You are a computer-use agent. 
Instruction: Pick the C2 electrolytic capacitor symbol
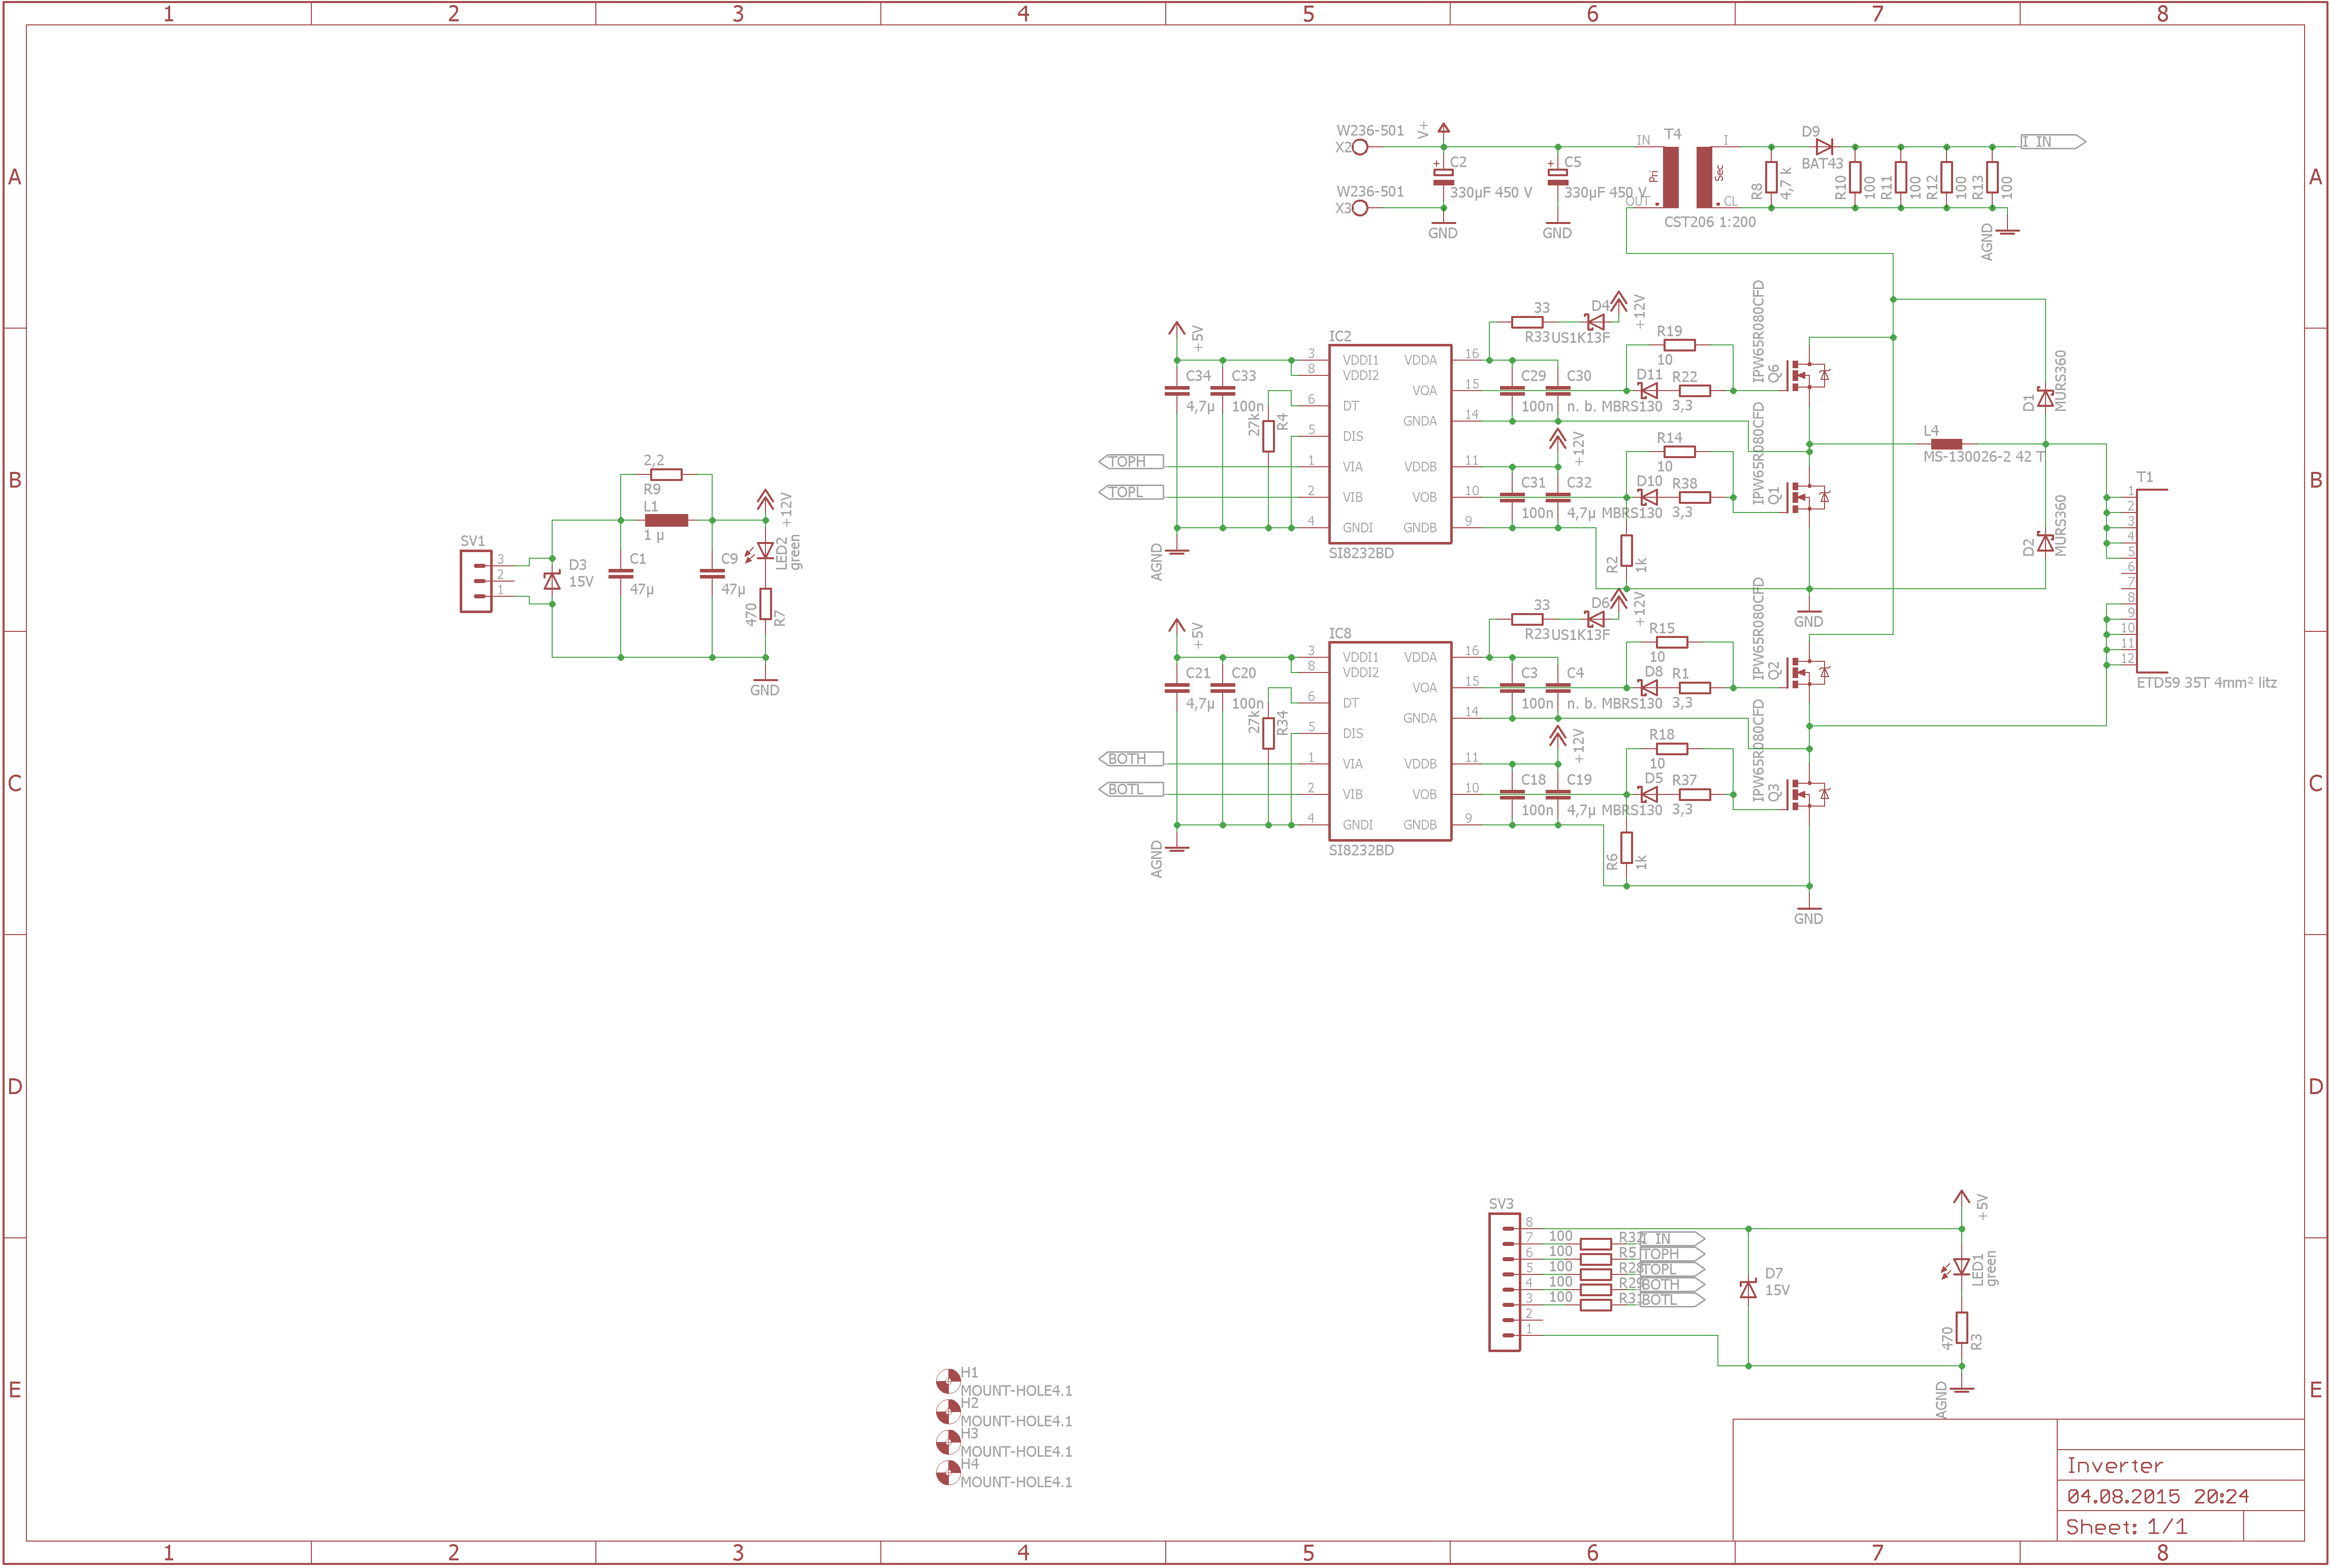tap(1443, 176)
